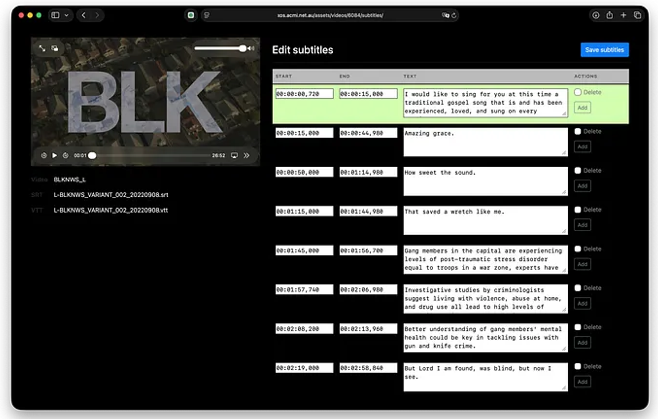Click Add in the 'Amazing grace.' row
Screen dimensions: 658x419
point(582,147)
